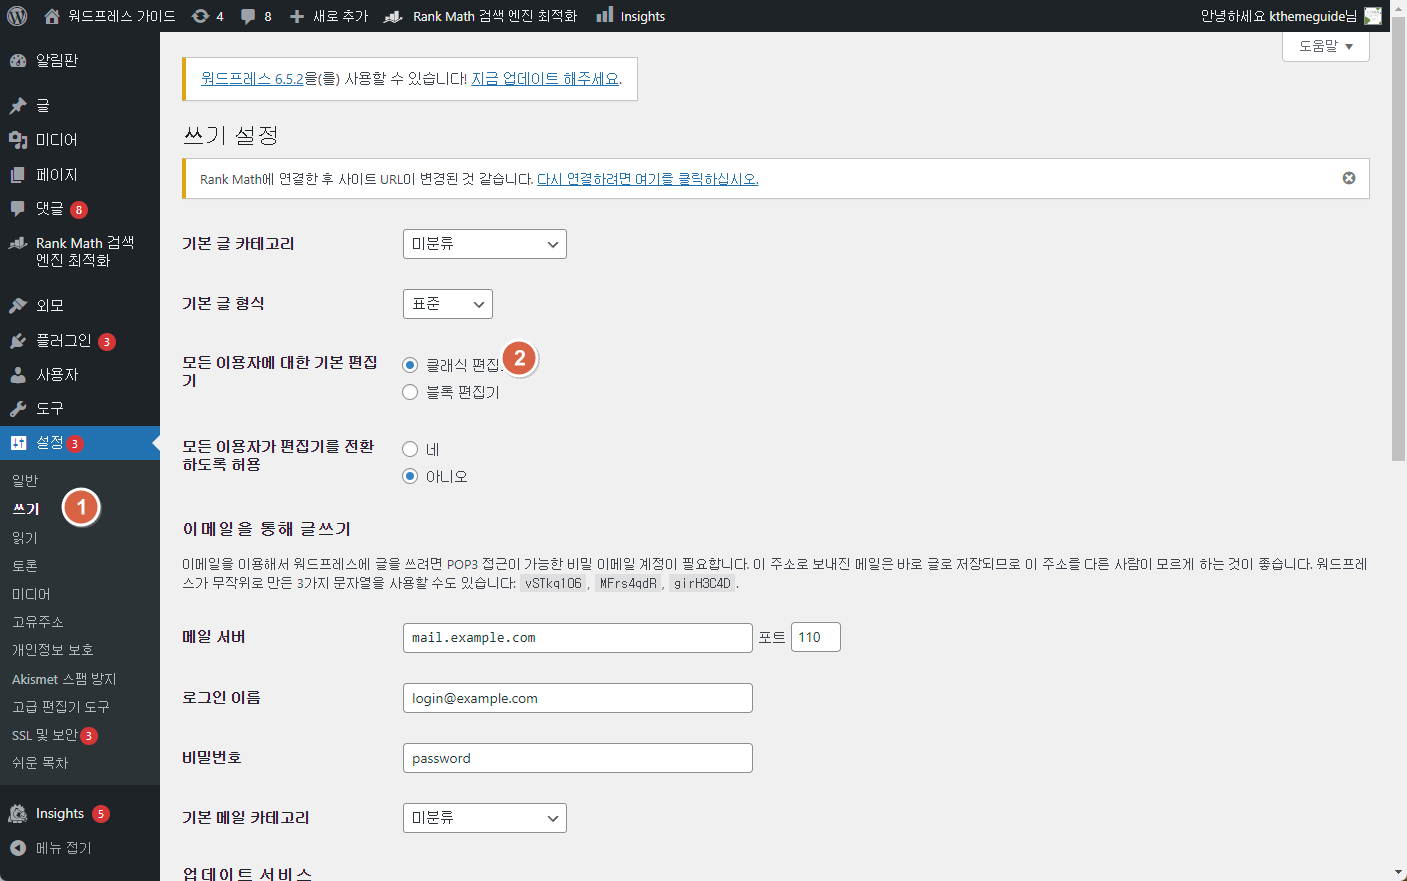Screen dimensions: 1407x881
Task: Open 기본 글 카테고리 dropdown
Action: click(485, 244)
